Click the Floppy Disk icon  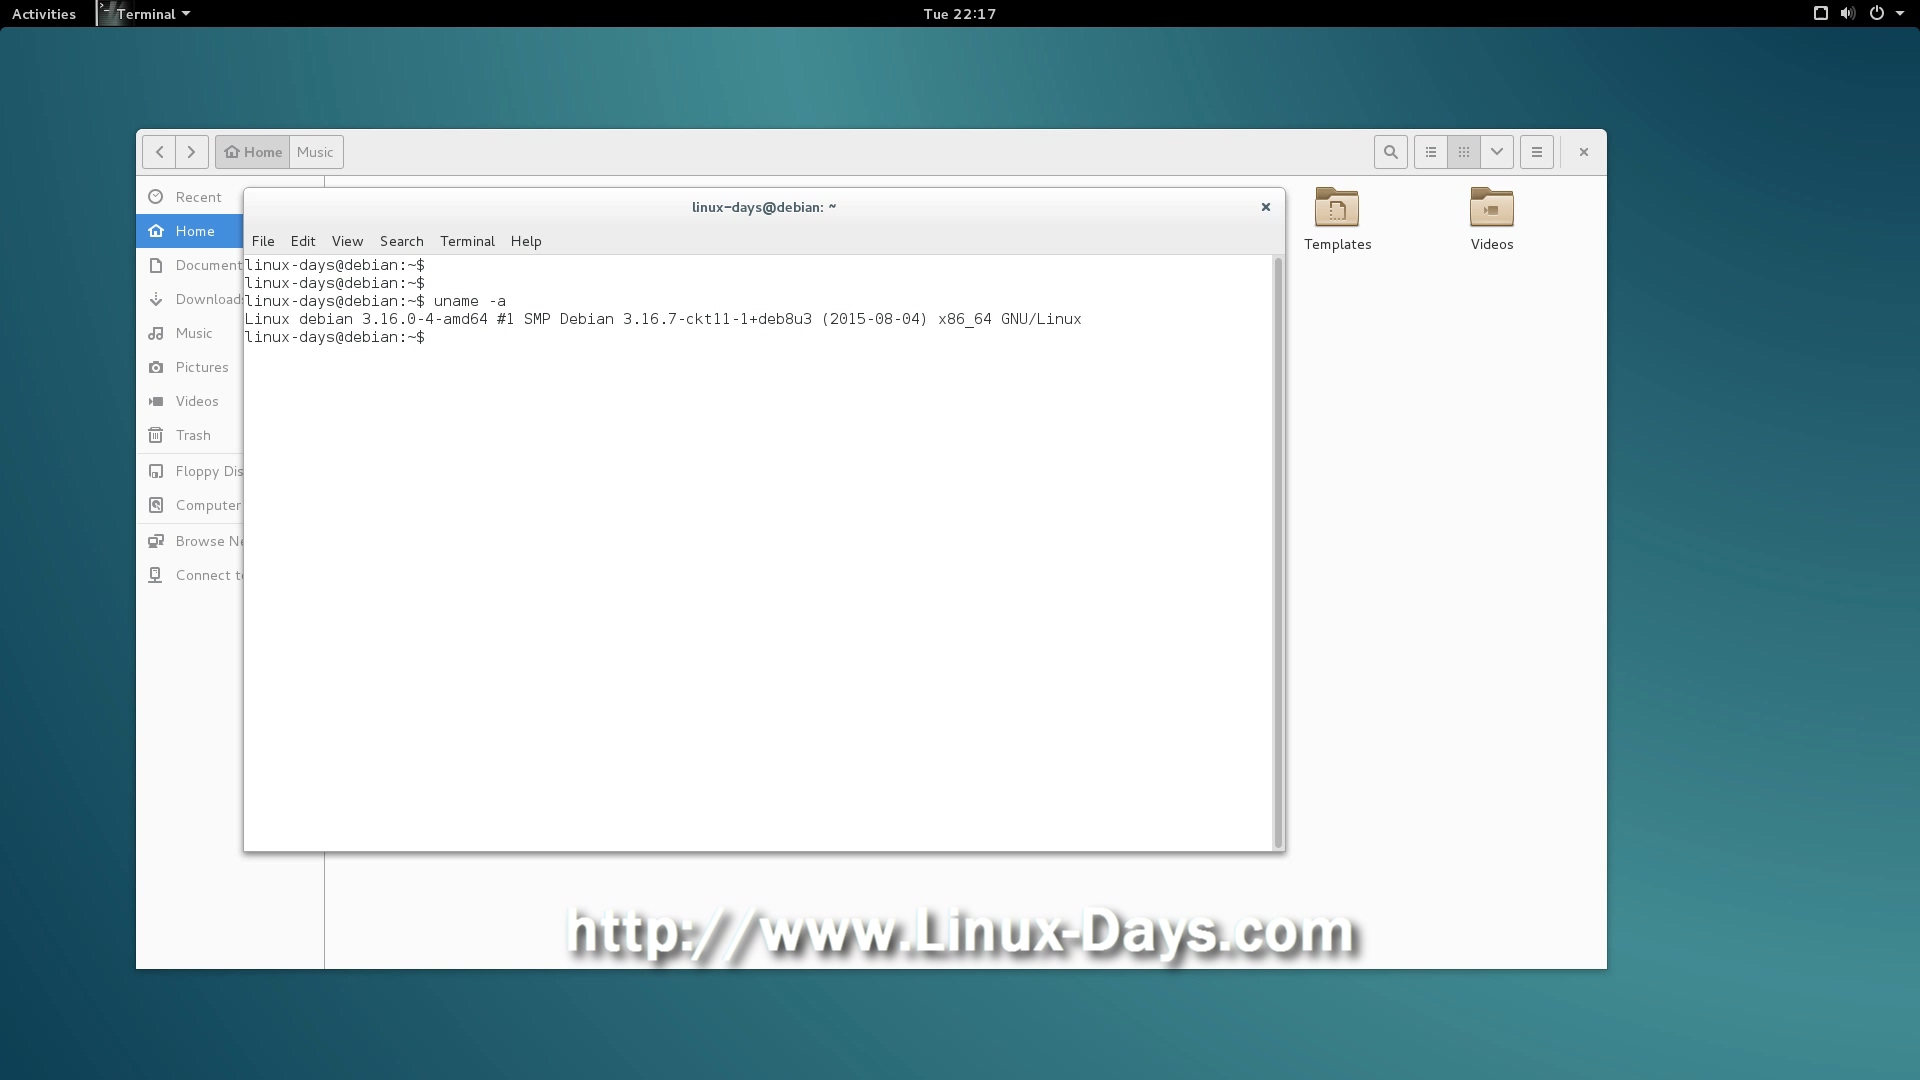tap(156, 471)
